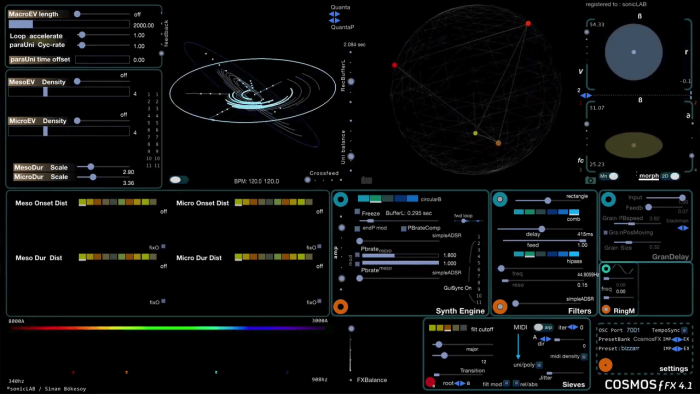Viewport: 700px width, 394px height.
Task: Select the green segment in circularB selector
Action: [375, 199]
